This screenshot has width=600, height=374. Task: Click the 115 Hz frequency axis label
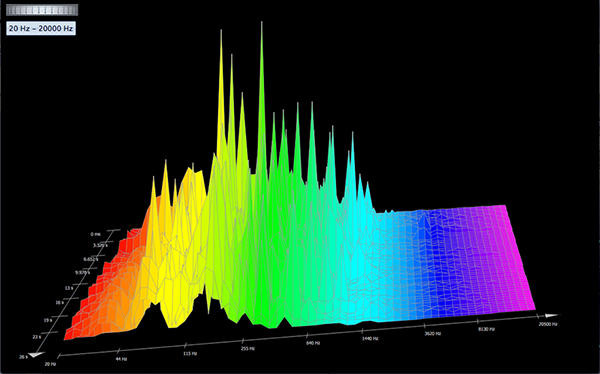pos(190,354)
